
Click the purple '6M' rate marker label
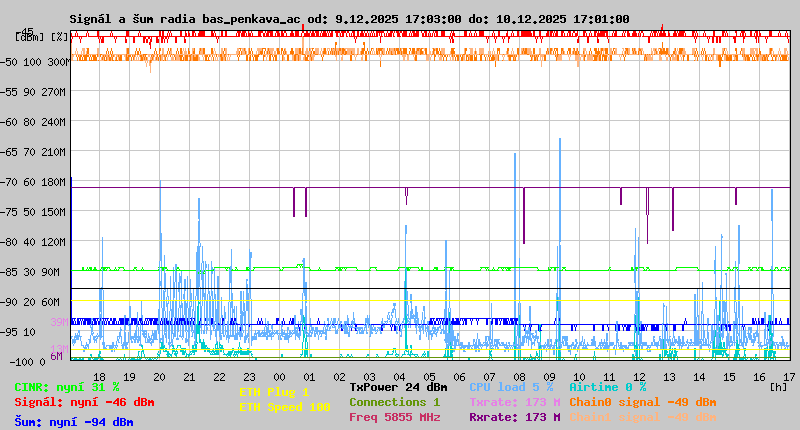[57, 356]
